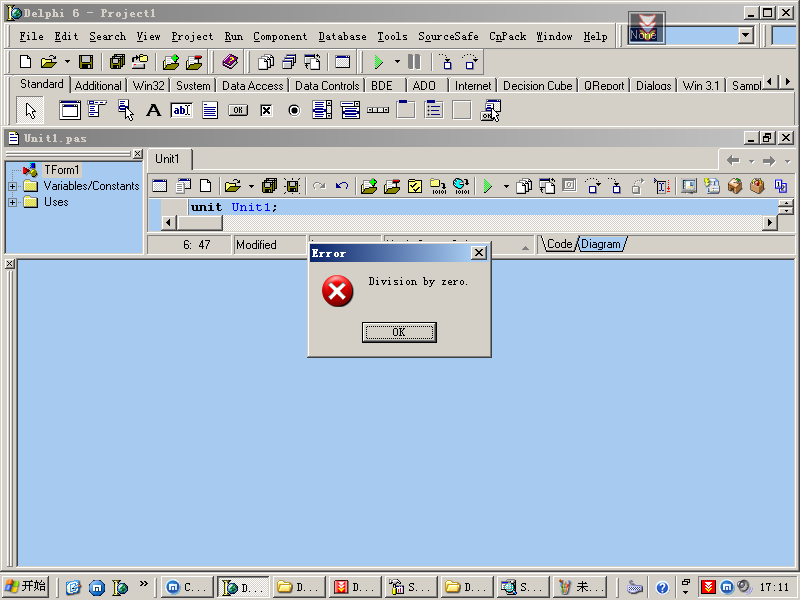Image resolution: width=800 pixels, height=600 pixels.
Task: Switch to the Data Access palette tab
Action: pyautogui.click(x=252, y=86)
